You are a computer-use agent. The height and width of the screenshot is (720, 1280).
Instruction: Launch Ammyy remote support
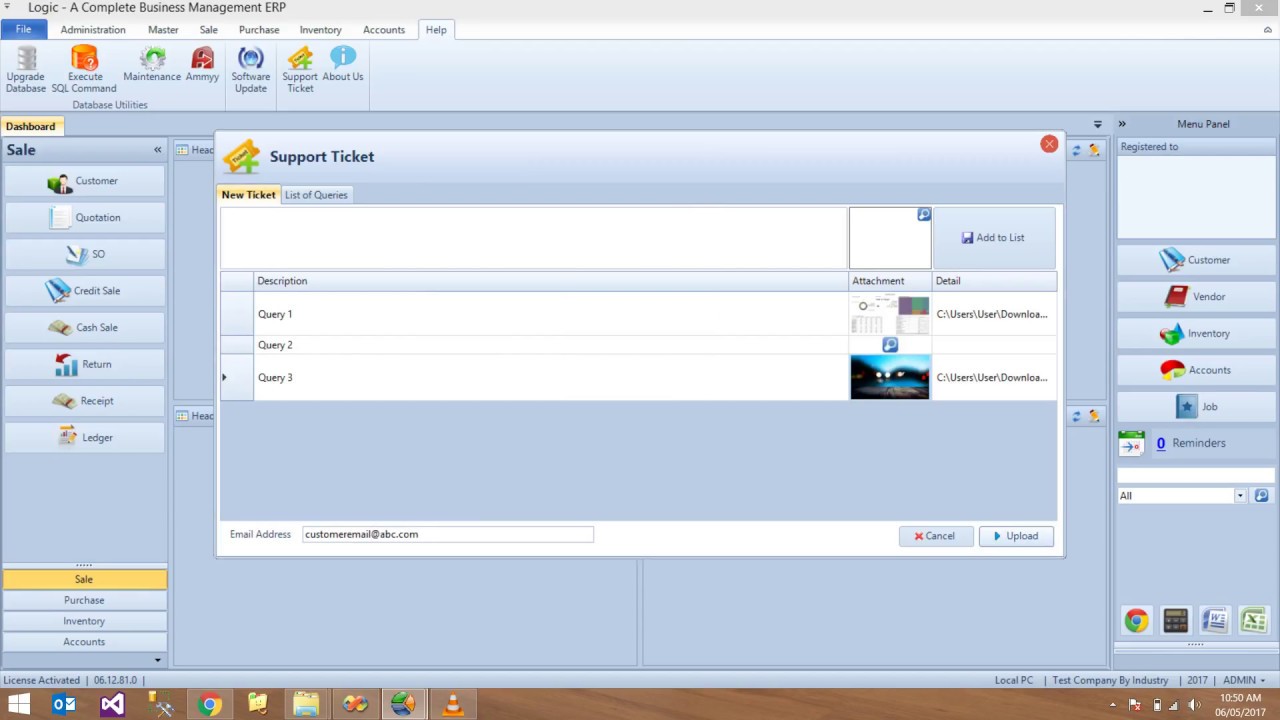coord(202,64)
